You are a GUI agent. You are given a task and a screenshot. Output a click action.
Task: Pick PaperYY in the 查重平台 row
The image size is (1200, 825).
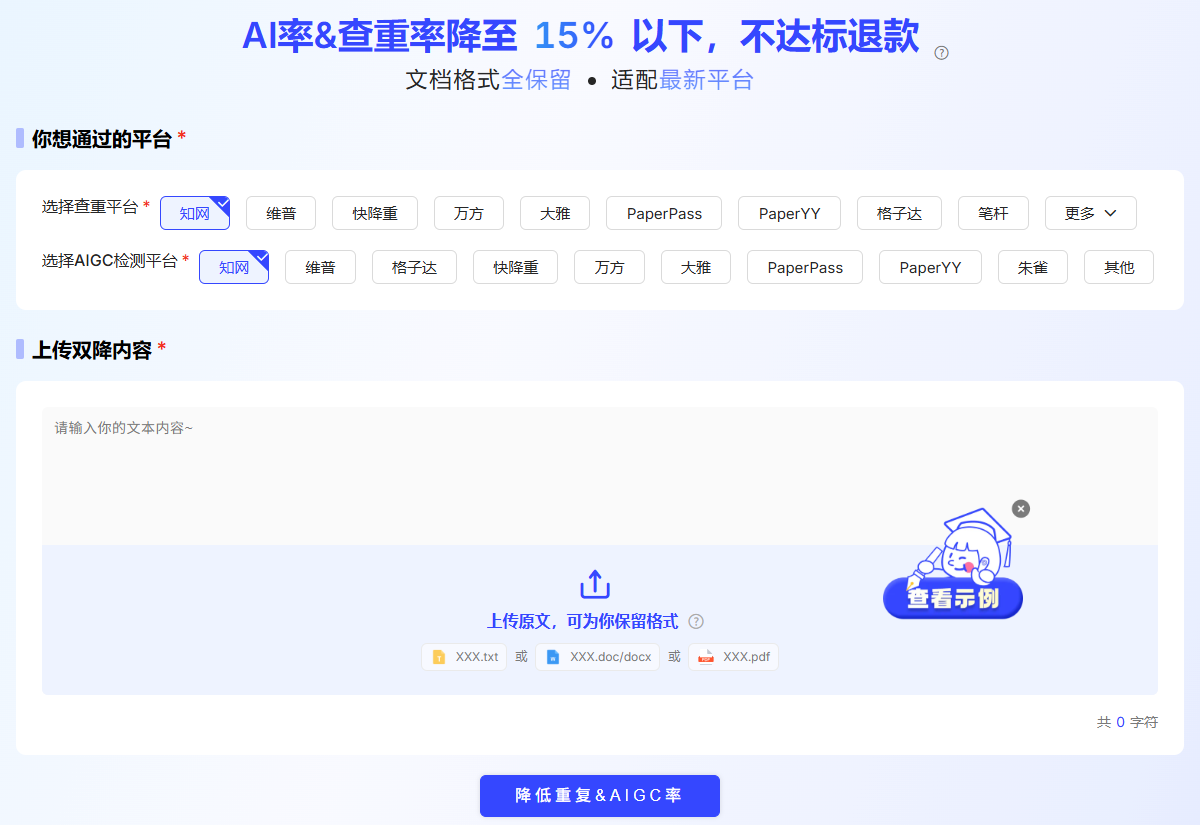pos(790,213)
